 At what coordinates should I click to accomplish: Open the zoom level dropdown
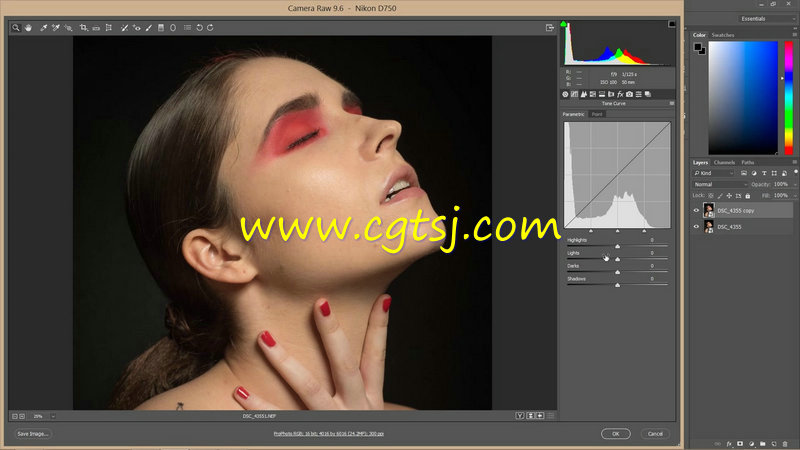coord(53,416)
